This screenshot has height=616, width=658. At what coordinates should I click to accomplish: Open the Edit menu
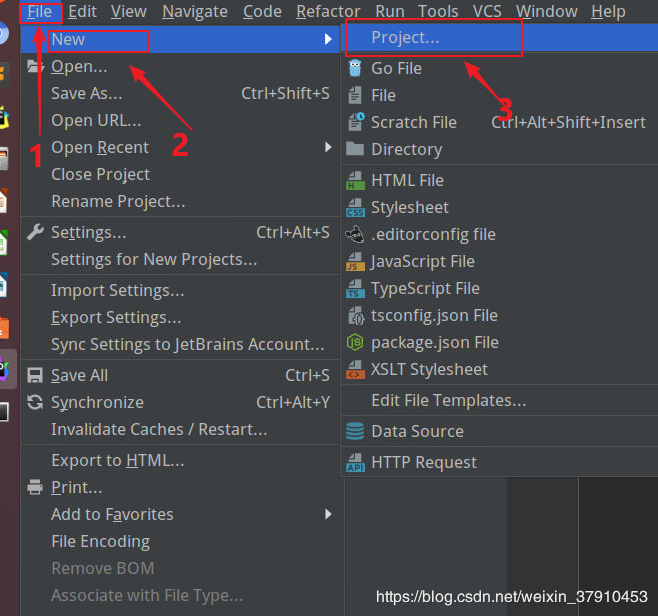pos(82,12)
